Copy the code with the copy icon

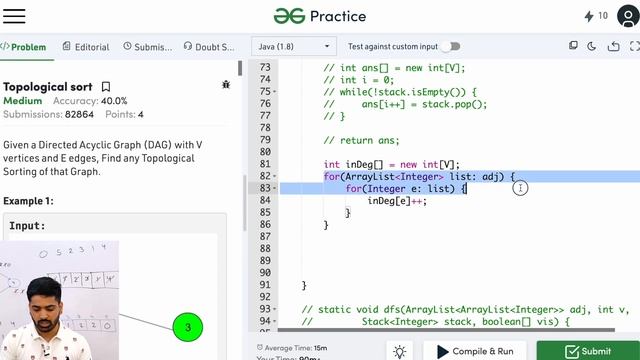[573, 46]
